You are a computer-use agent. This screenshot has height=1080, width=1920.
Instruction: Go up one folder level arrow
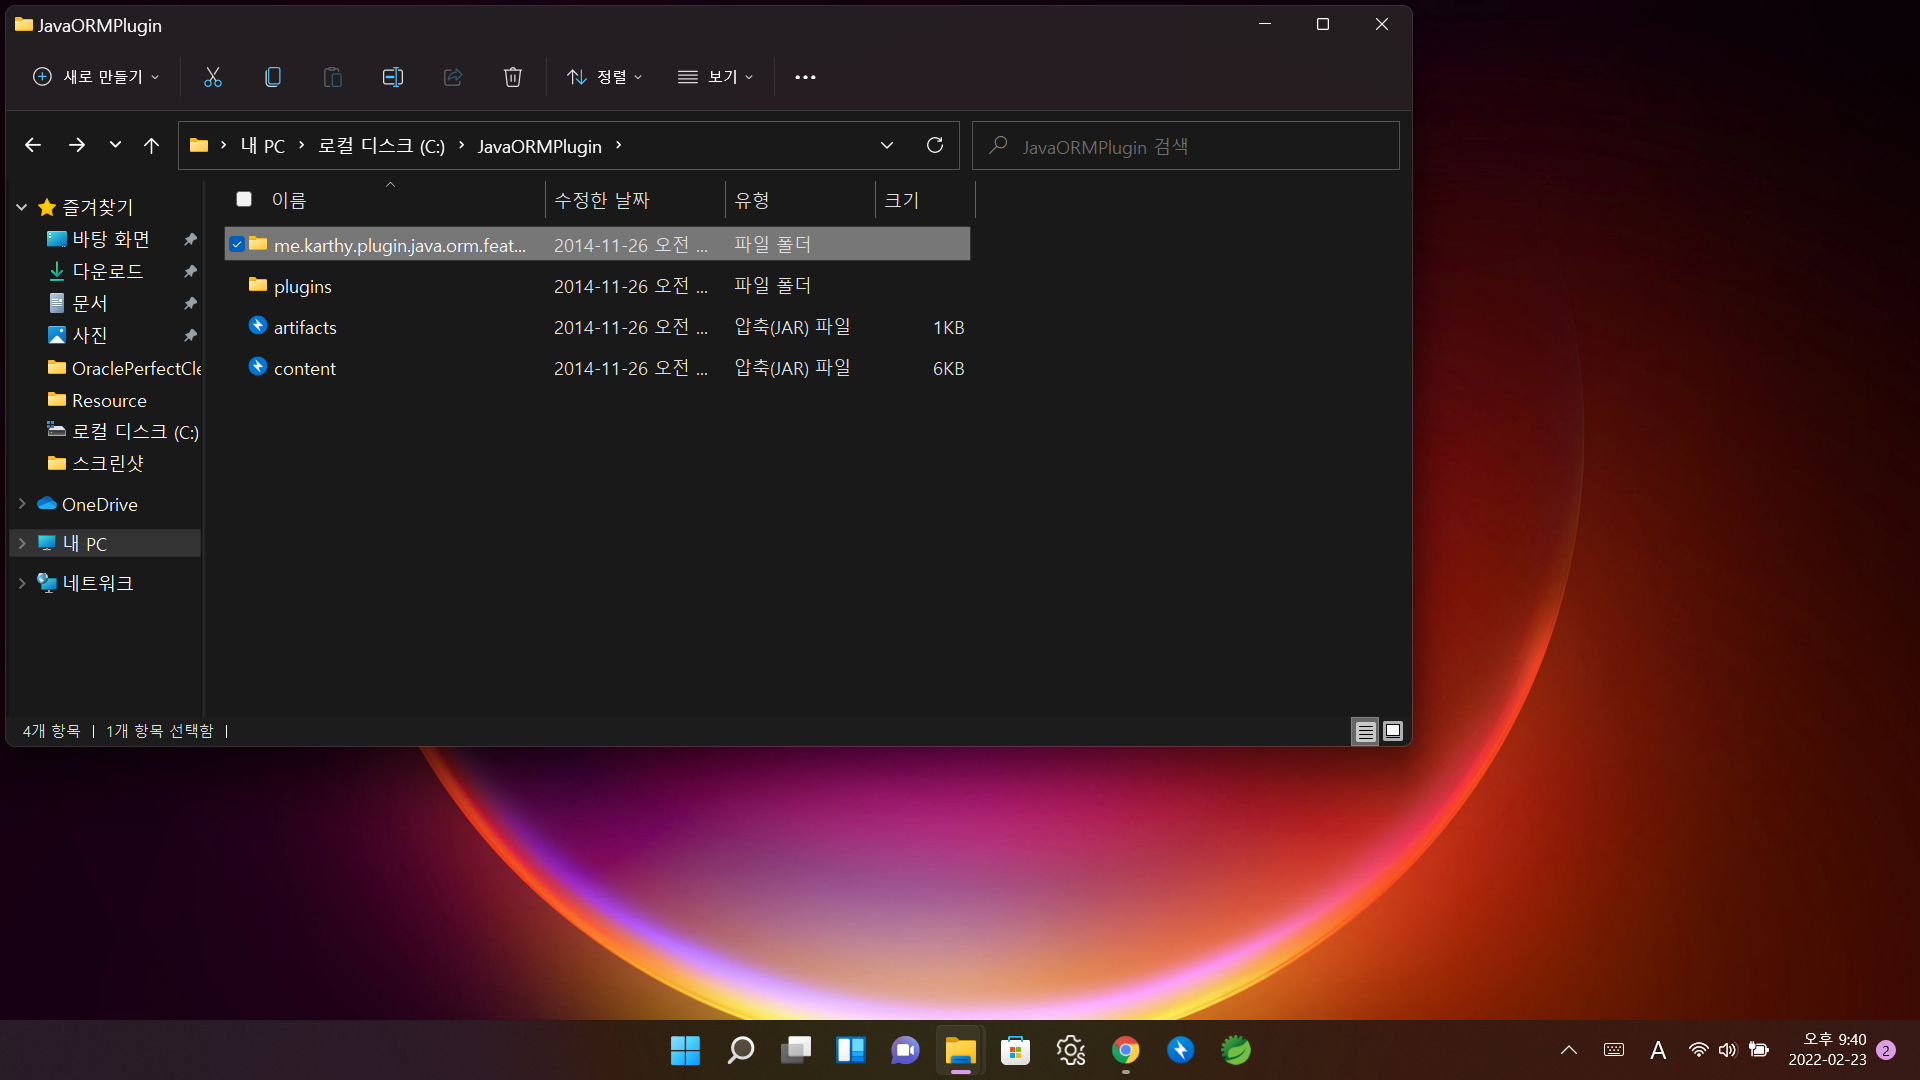coord(151,145)
